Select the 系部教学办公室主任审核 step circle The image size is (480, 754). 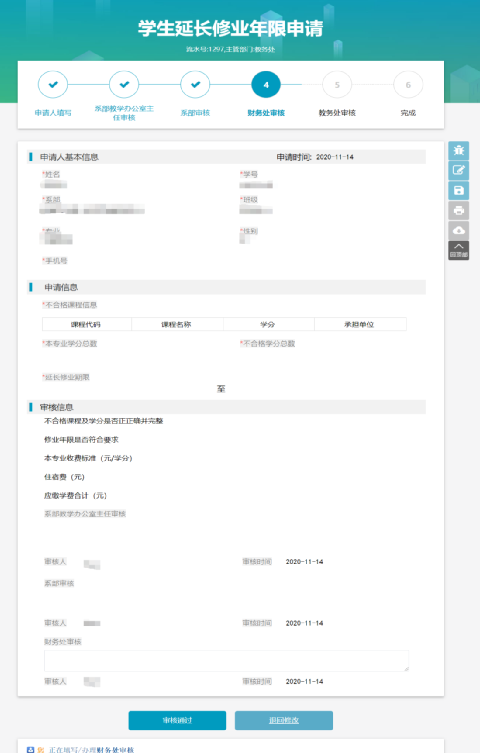pyautogui.click(x=124, y=85)
